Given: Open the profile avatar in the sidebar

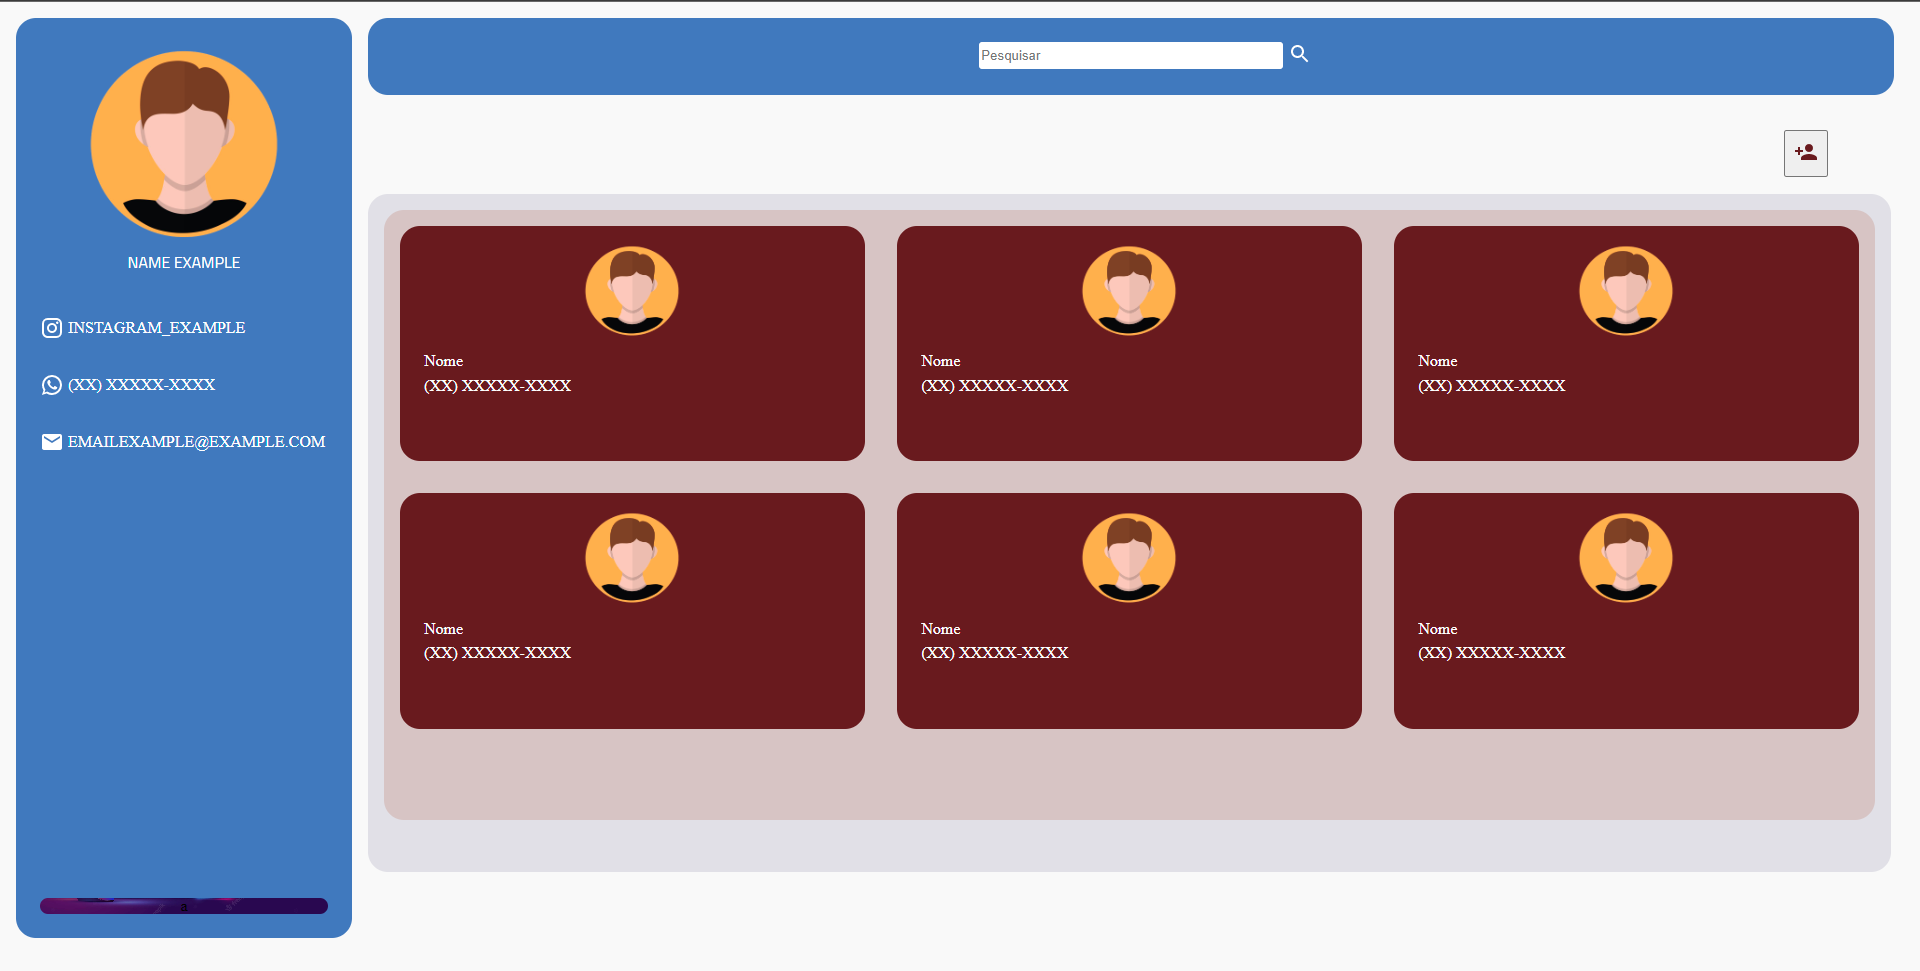Looking at the screenshot, I should coord(184,144).
